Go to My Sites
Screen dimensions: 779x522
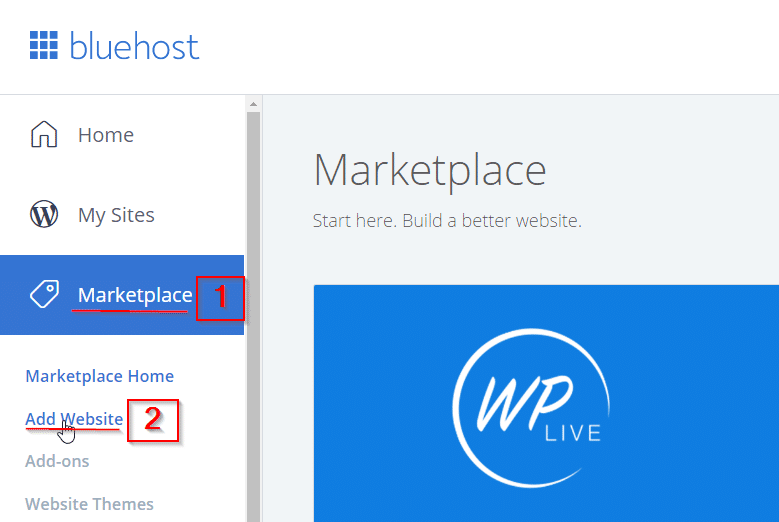[116, 215]
